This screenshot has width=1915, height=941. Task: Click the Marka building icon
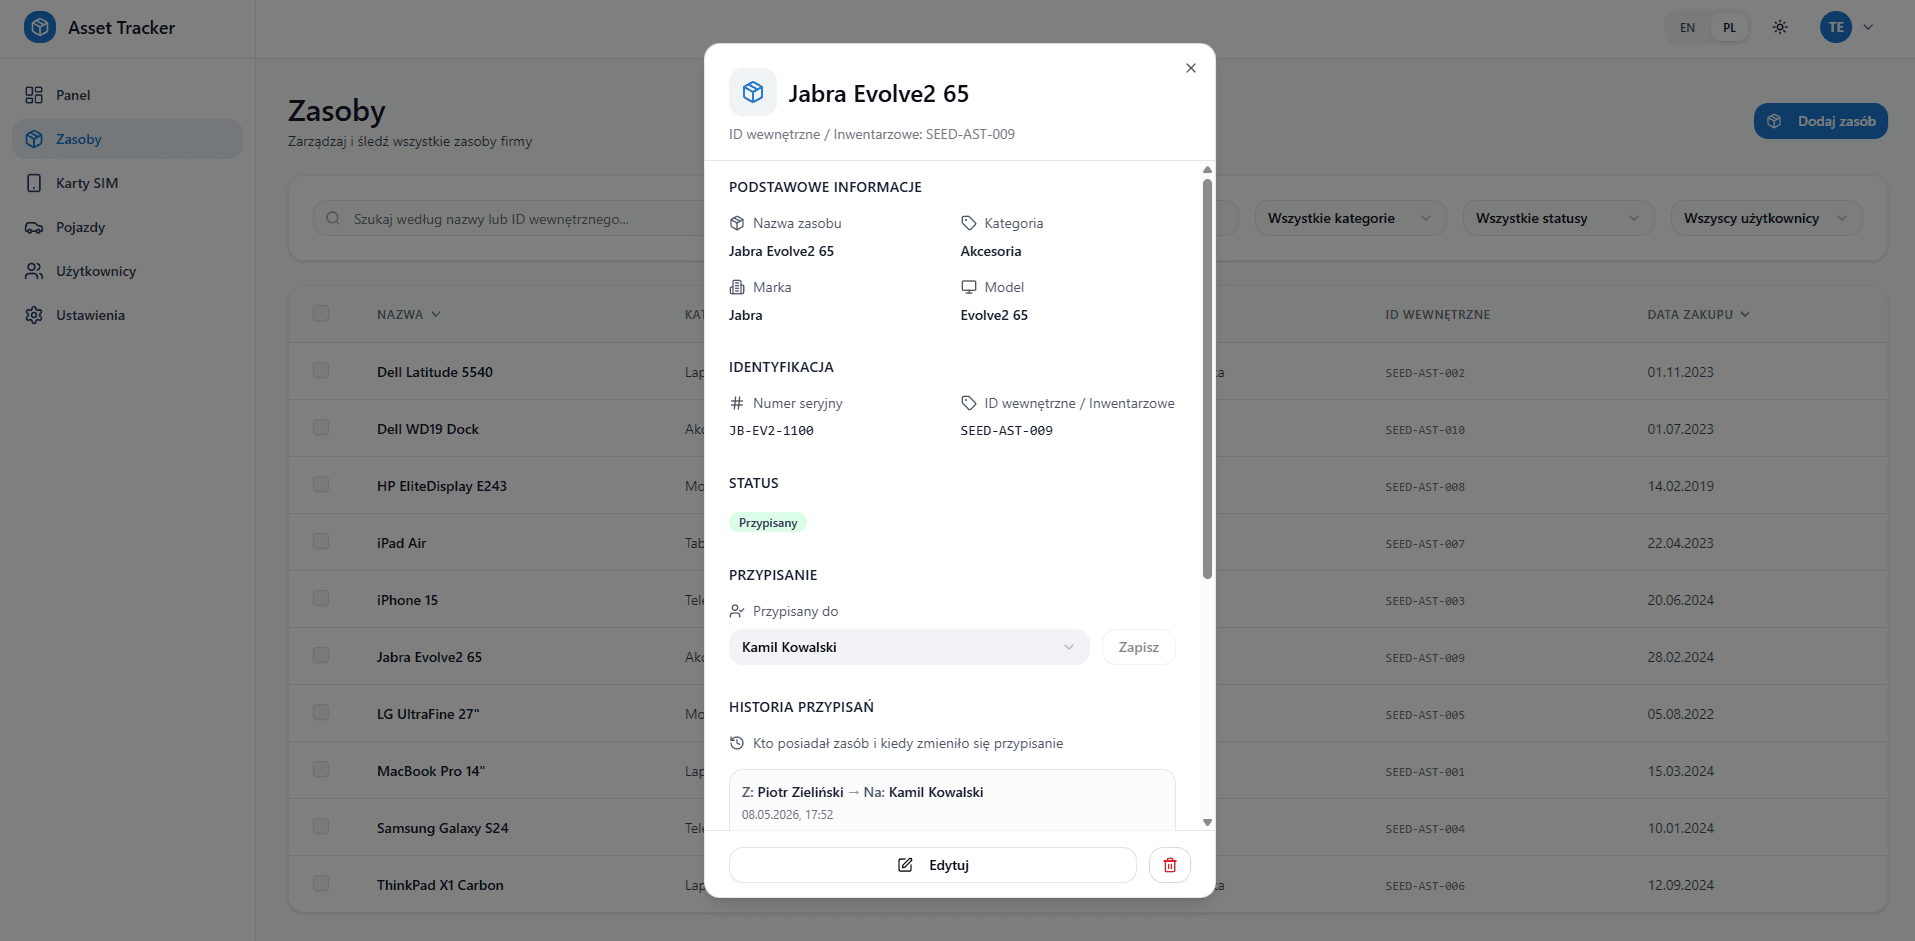coord(737,287)
